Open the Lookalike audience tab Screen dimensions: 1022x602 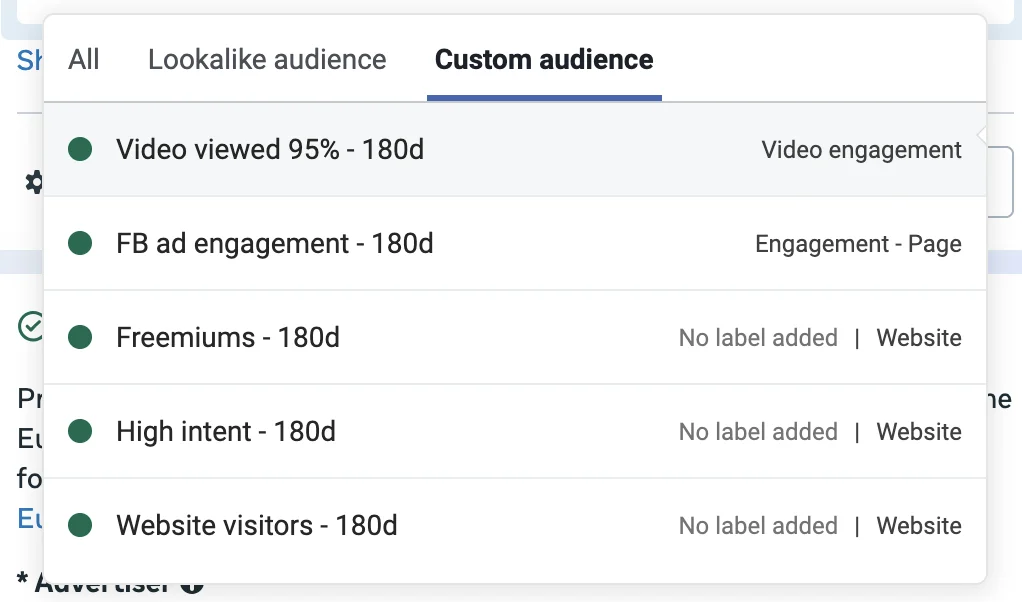point(267,59)
